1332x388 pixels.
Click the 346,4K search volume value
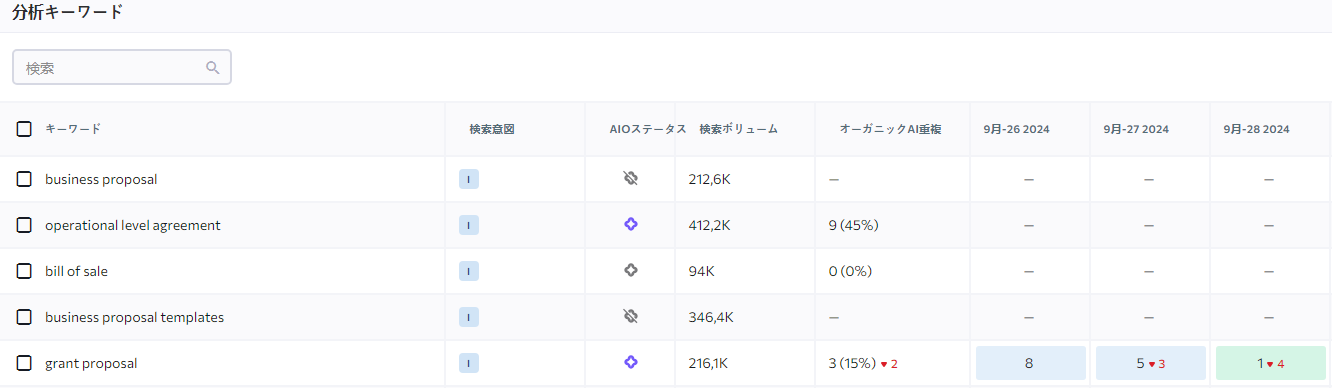[x=711, y=317]
